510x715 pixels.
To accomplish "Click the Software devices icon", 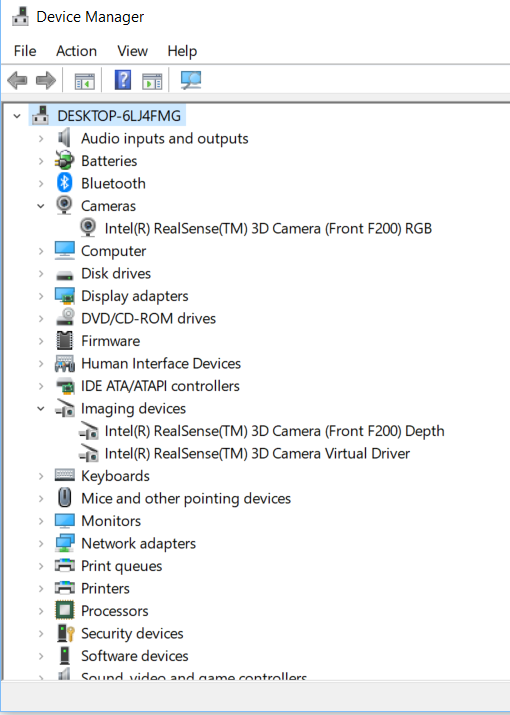I will click(x=65, y=655).
